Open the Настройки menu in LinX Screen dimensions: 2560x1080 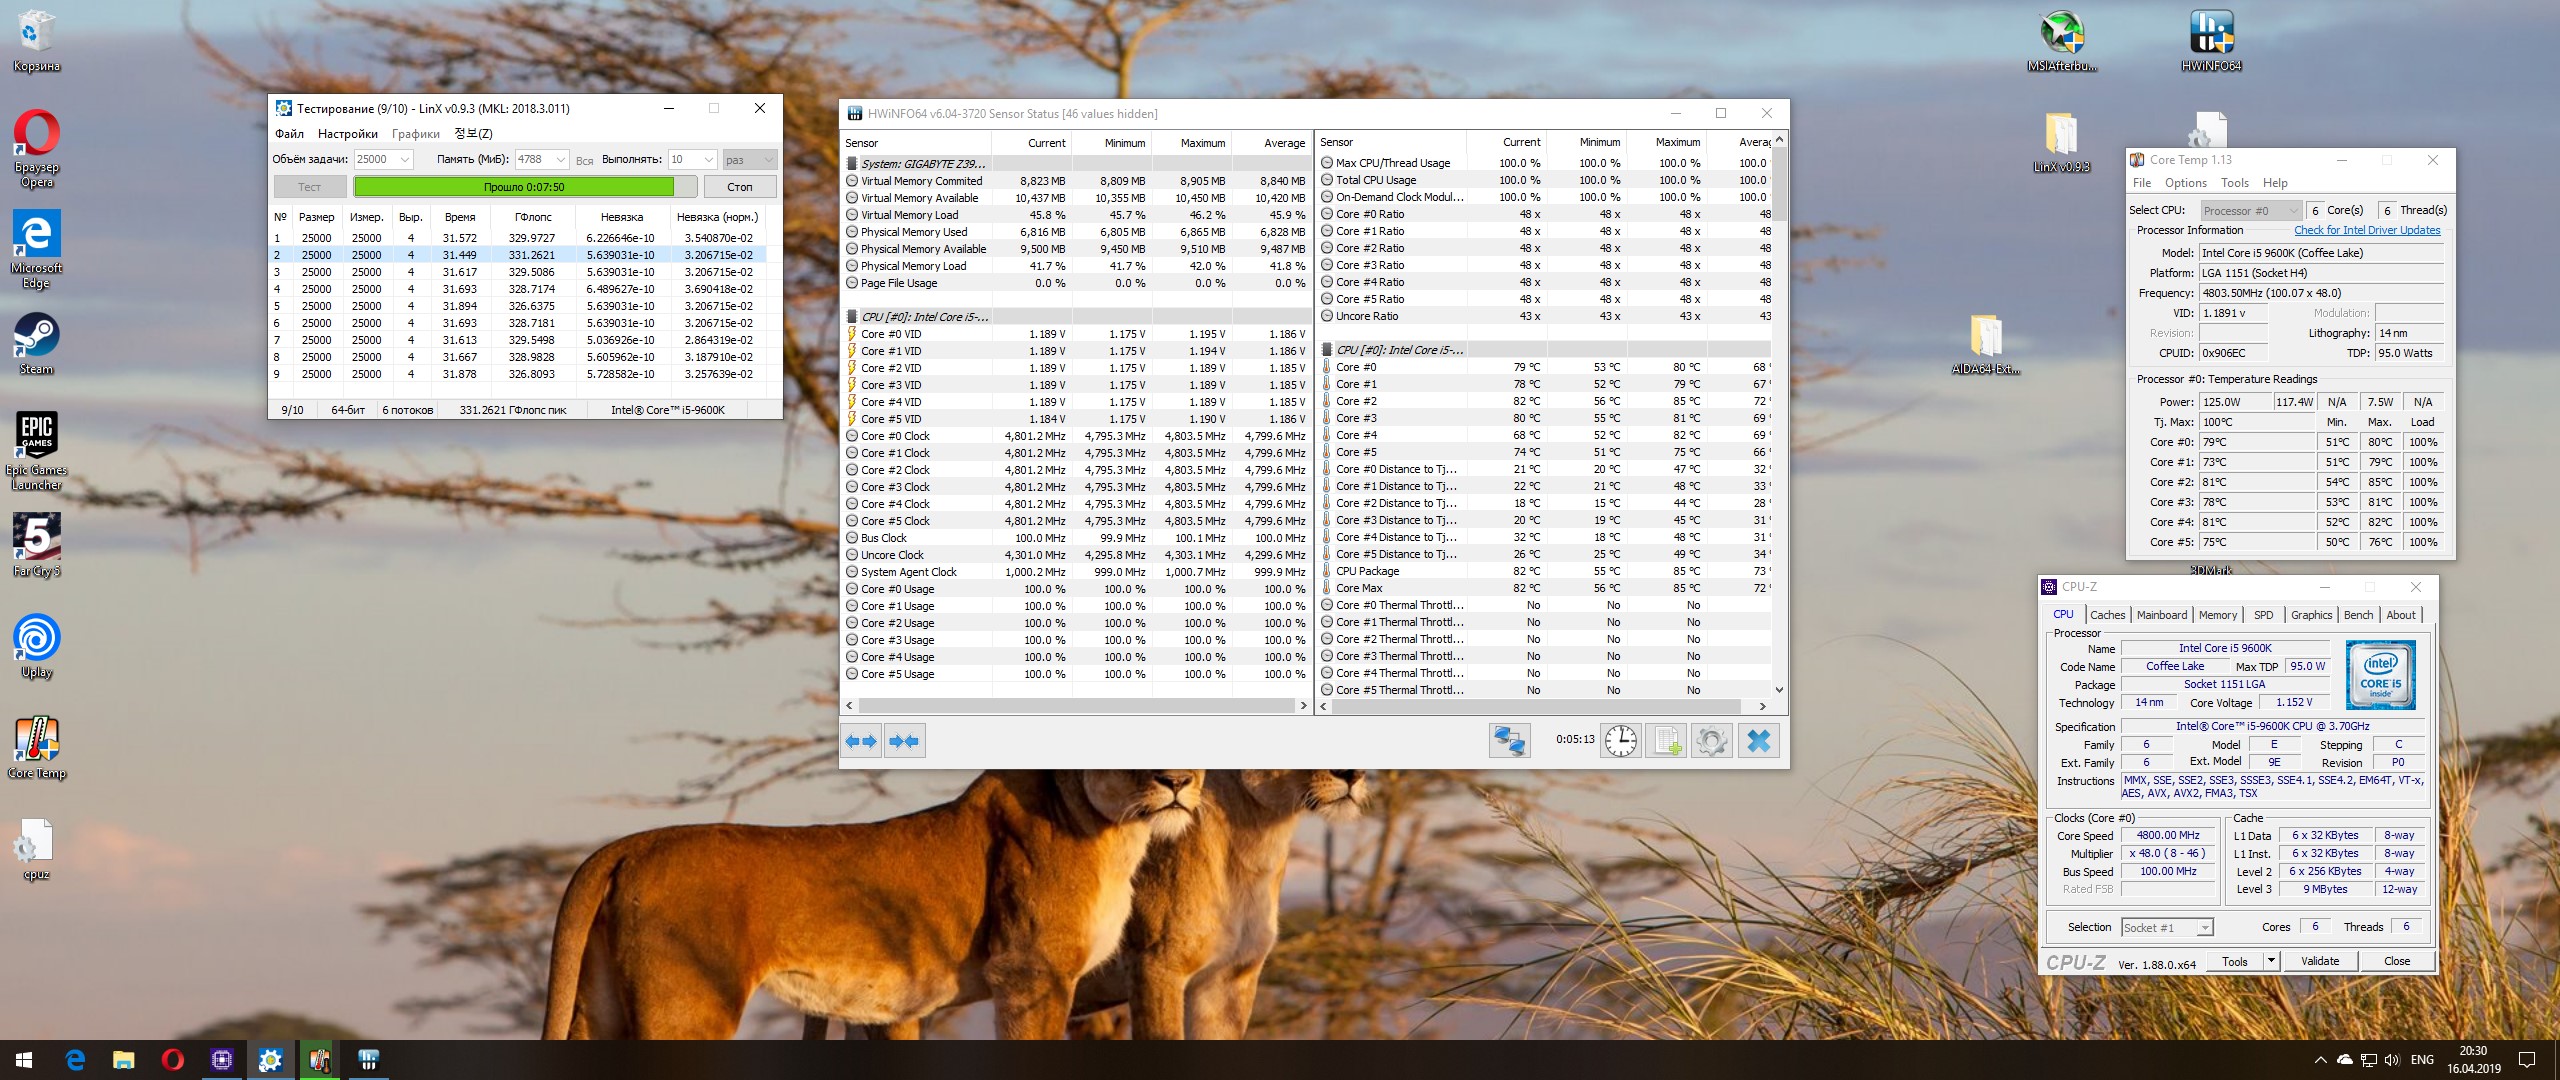click(347, 134)
